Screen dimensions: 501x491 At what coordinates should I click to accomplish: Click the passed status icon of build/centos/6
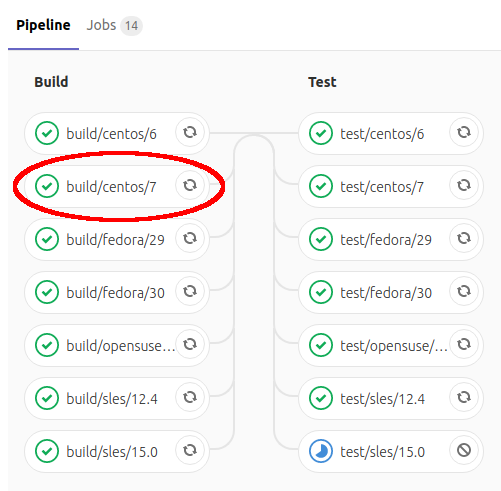47,133
